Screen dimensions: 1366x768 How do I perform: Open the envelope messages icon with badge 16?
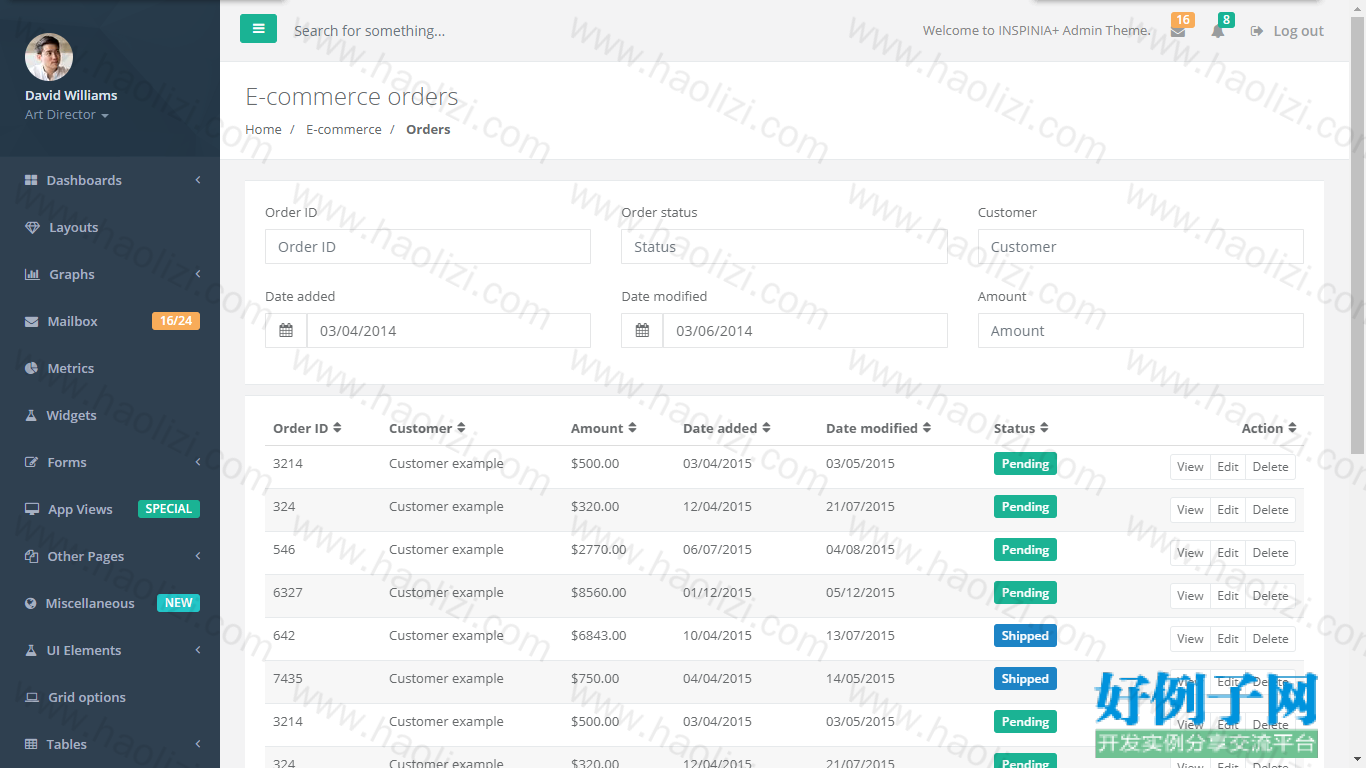coord(1178,31)
